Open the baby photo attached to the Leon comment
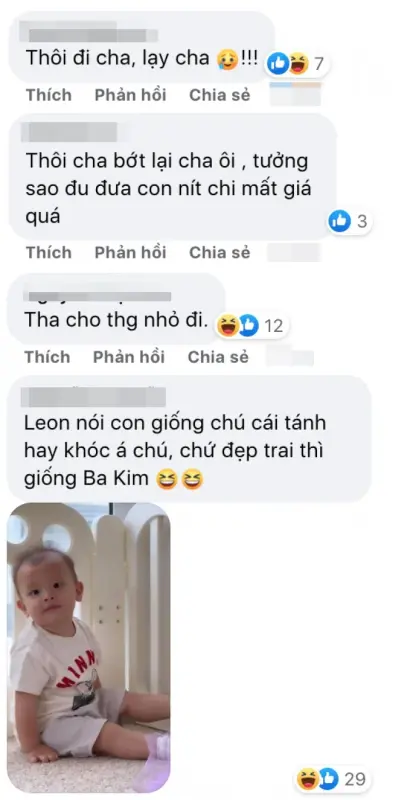Screen dimensions: 413x800 89,647
